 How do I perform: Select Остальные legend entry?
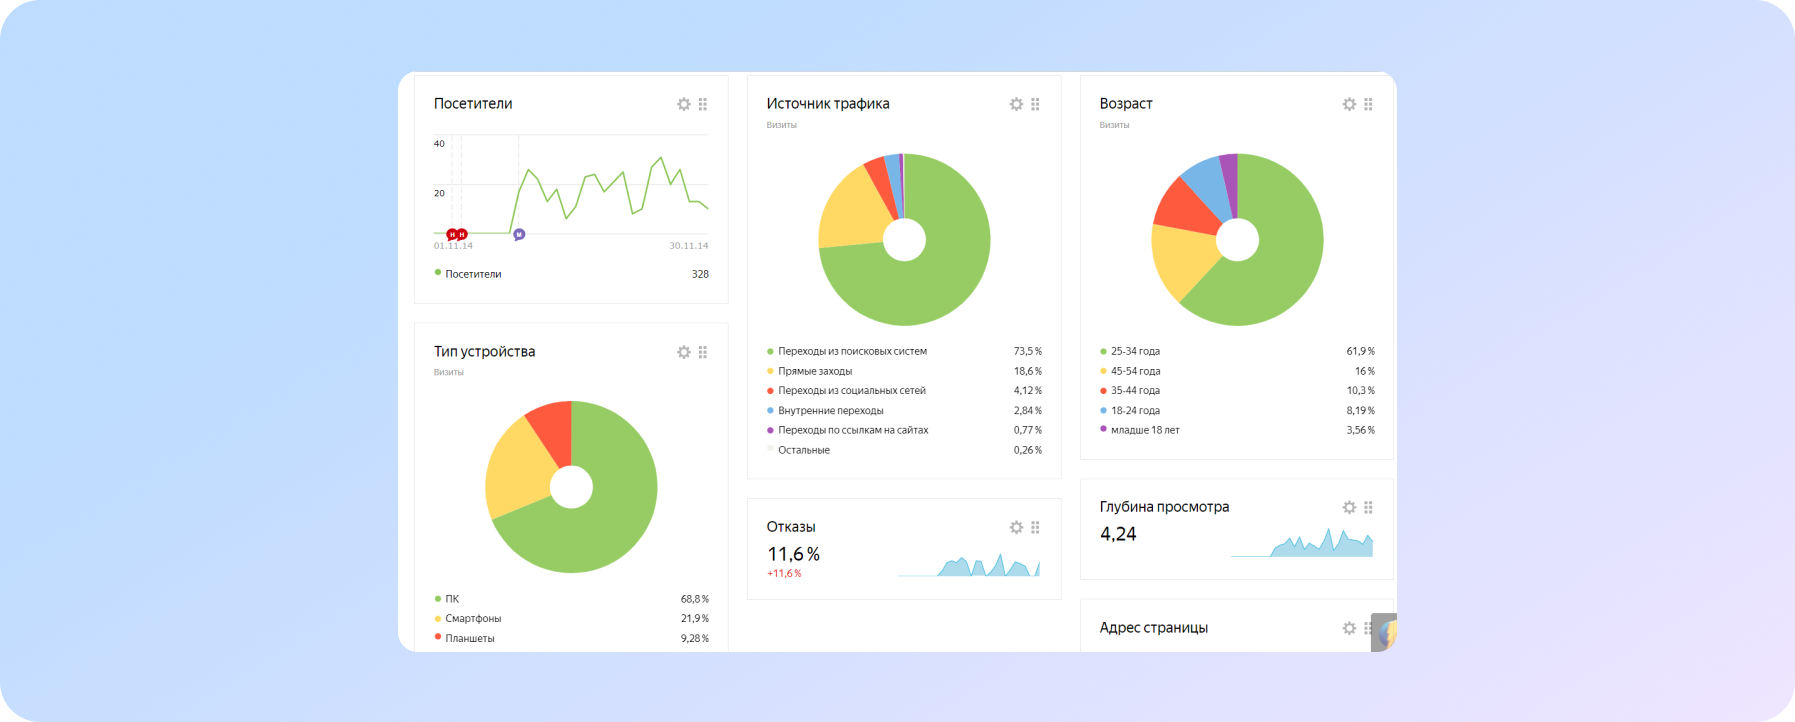(904, 450)
